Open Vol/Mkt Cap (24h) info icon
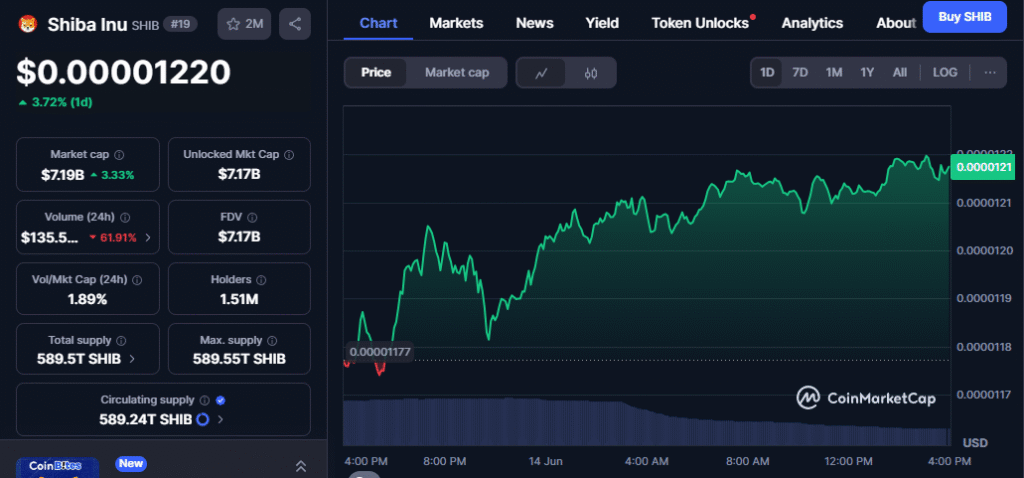The width and height of the screenshot is (1024, 478). pos(137,279)
